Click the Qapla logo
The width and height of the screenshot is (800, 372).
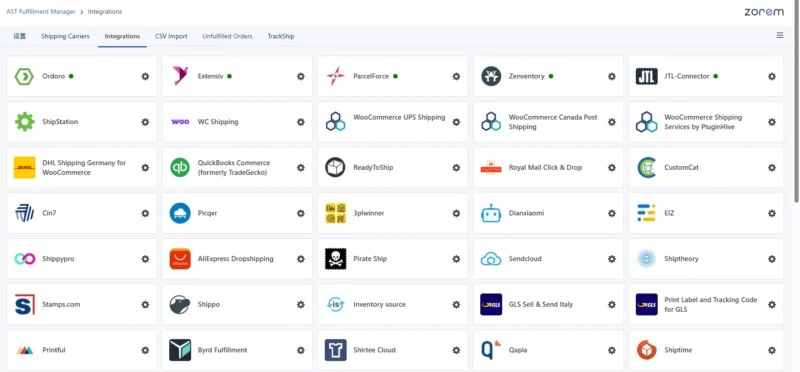coord(491,350)
